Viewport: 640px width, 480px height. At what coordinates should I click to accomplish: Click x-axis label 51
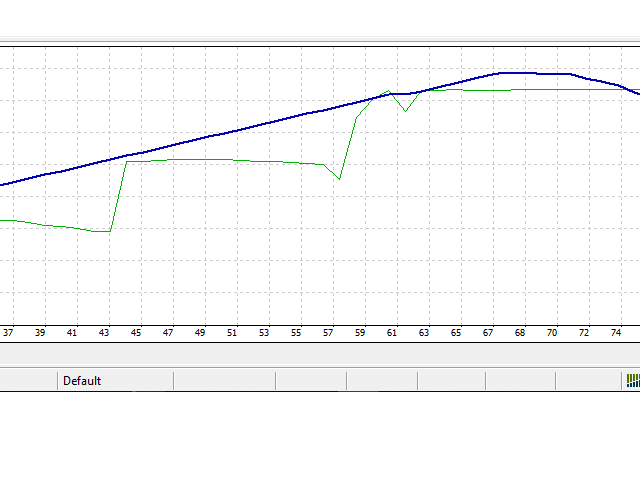[232, 333]
